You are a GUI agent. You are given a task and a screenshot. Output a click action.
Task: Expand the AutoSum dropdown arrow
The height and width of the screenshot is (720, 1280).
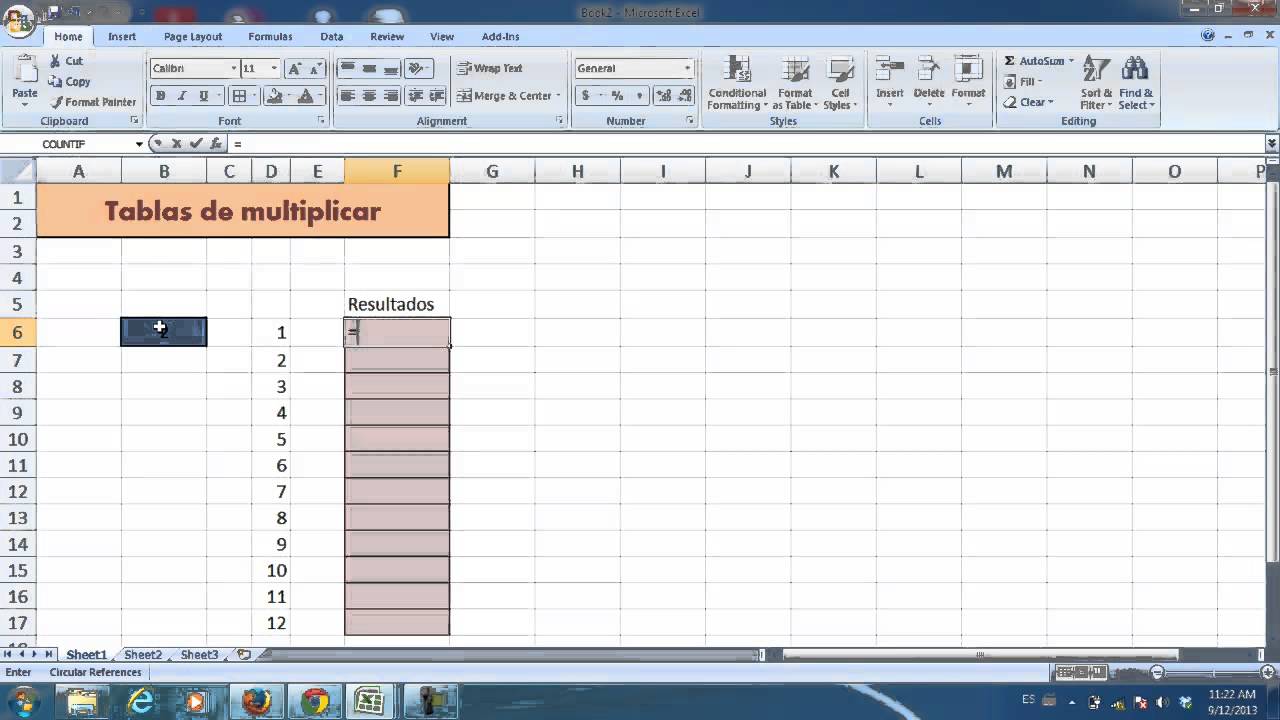1071,61
